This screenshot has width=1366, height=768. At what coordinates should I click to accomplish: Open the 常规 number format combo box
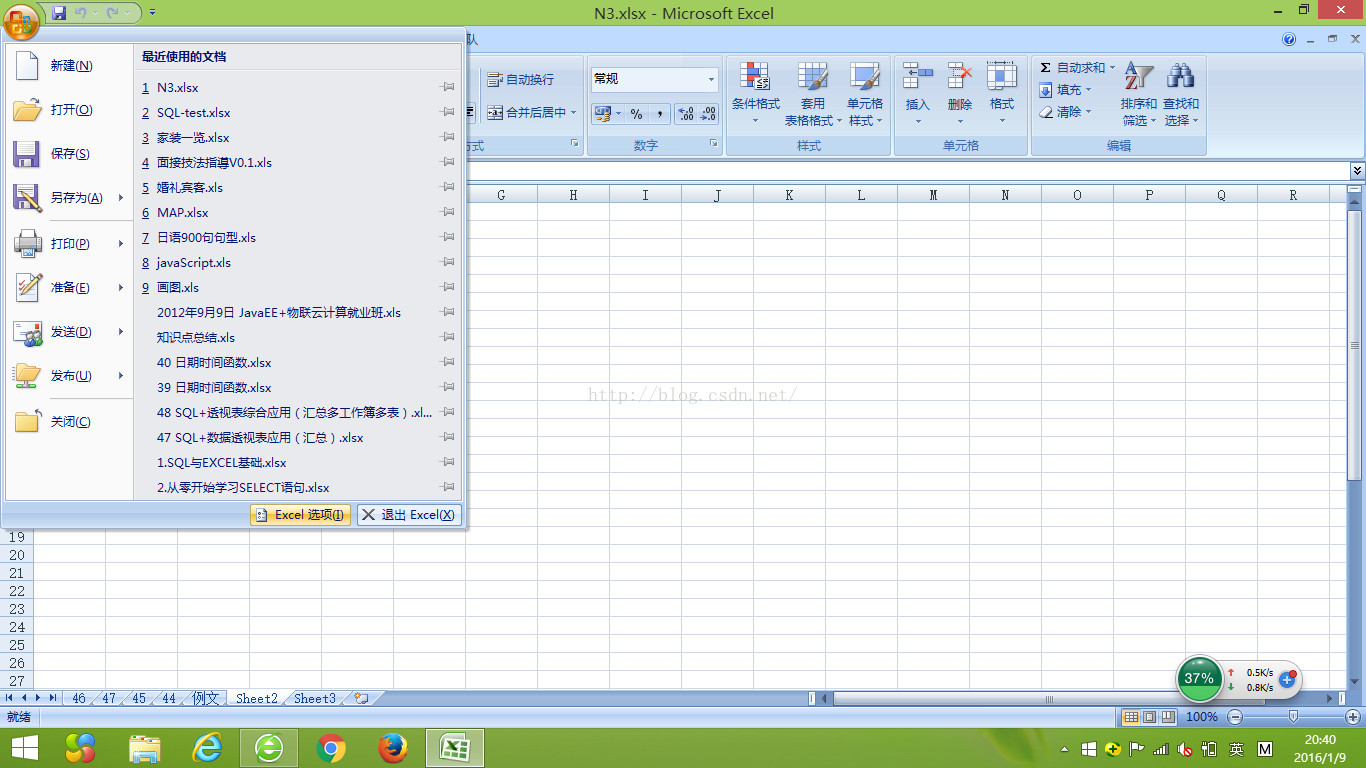(x=654, y=79)
